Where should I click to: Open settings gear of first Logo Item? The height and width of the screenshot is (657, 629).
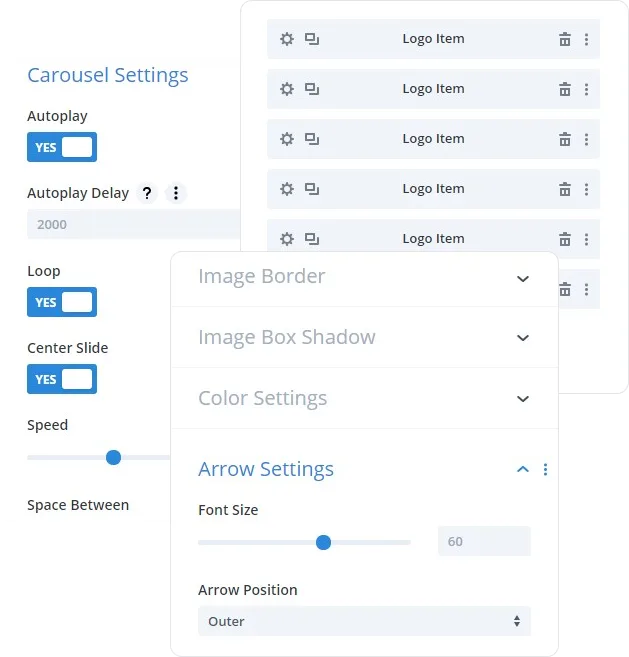(x=287, y=39)
